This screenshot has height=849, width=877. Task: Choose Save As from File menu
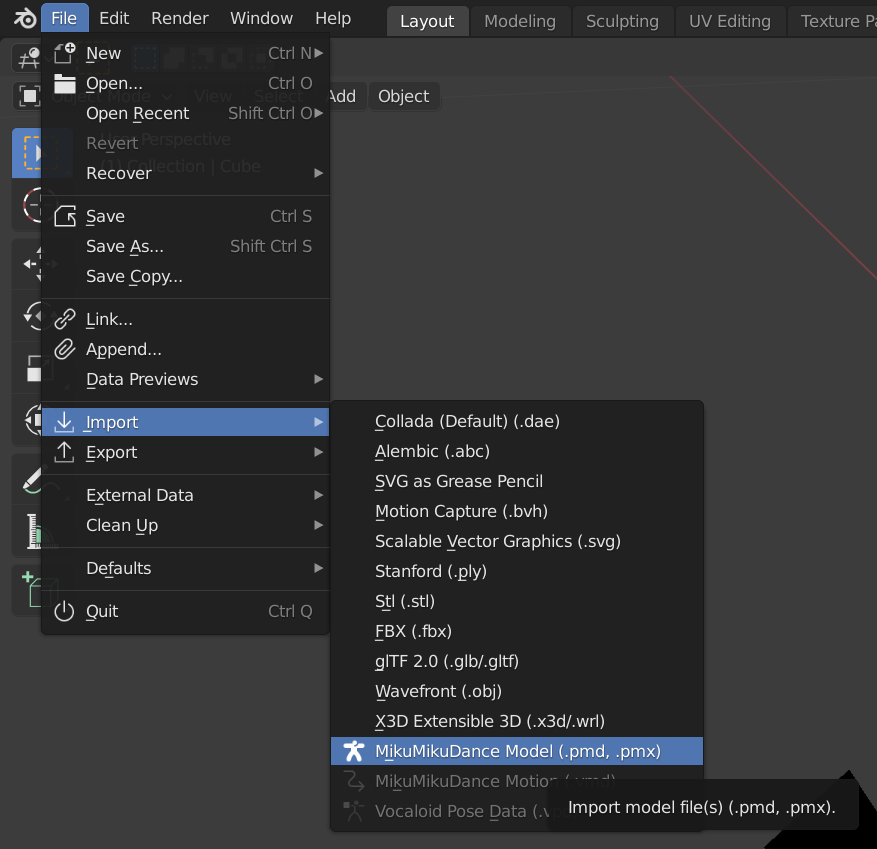(125, 246)
